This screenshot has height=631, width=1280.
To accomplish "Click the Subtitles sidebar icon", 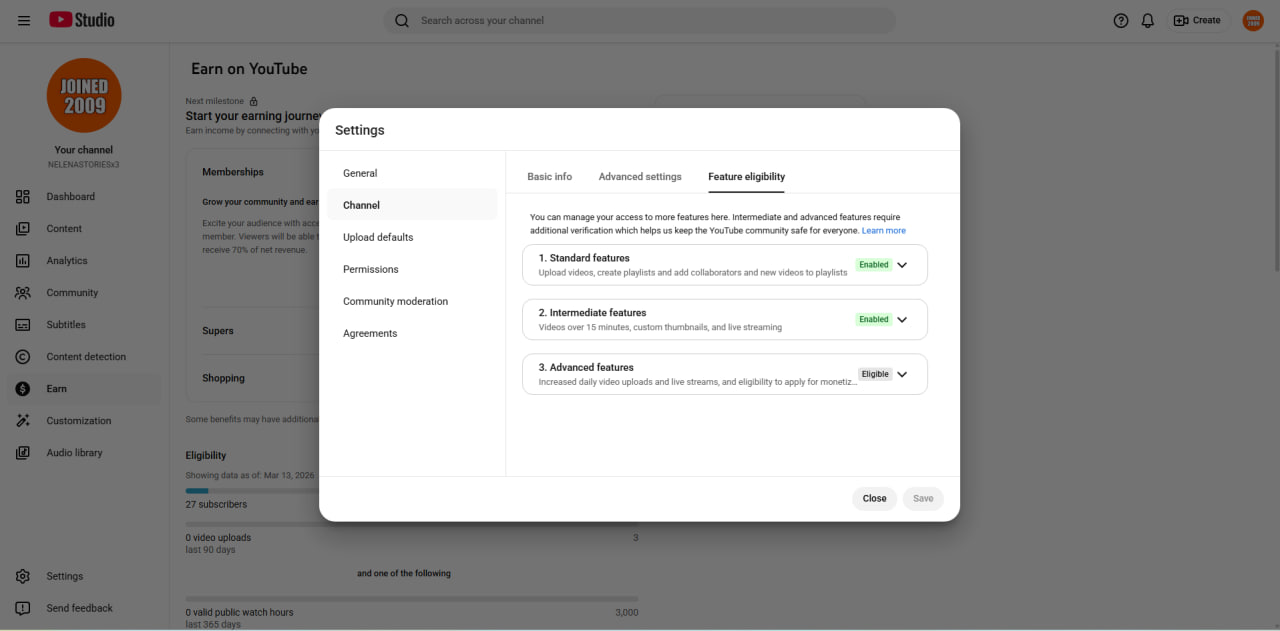I will (x=23, y=325).
